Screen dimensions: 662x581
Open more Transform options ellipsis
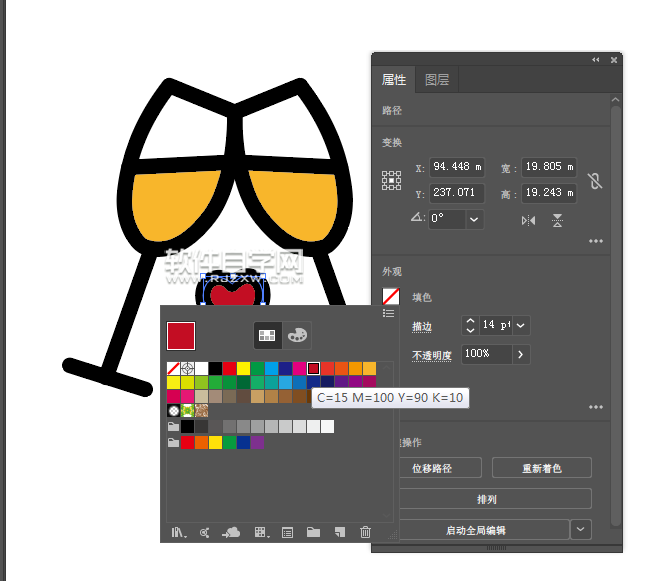(596, 241)
